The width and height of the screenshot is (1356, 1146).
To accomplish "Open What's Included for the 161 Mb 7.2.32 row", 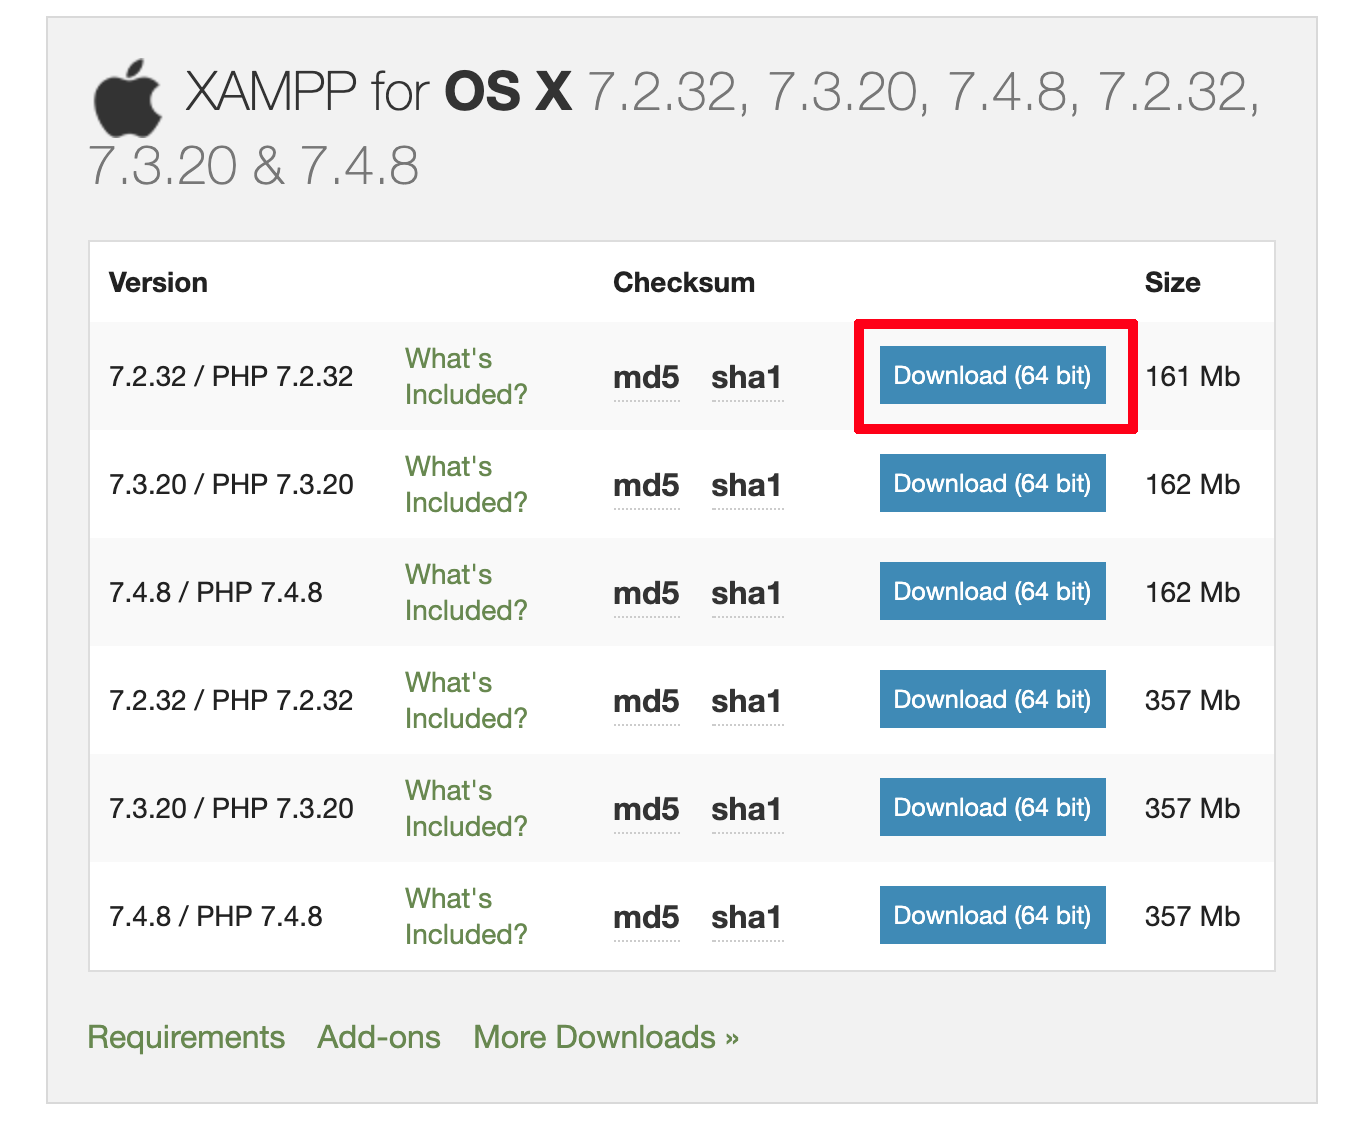I will 466,376.
